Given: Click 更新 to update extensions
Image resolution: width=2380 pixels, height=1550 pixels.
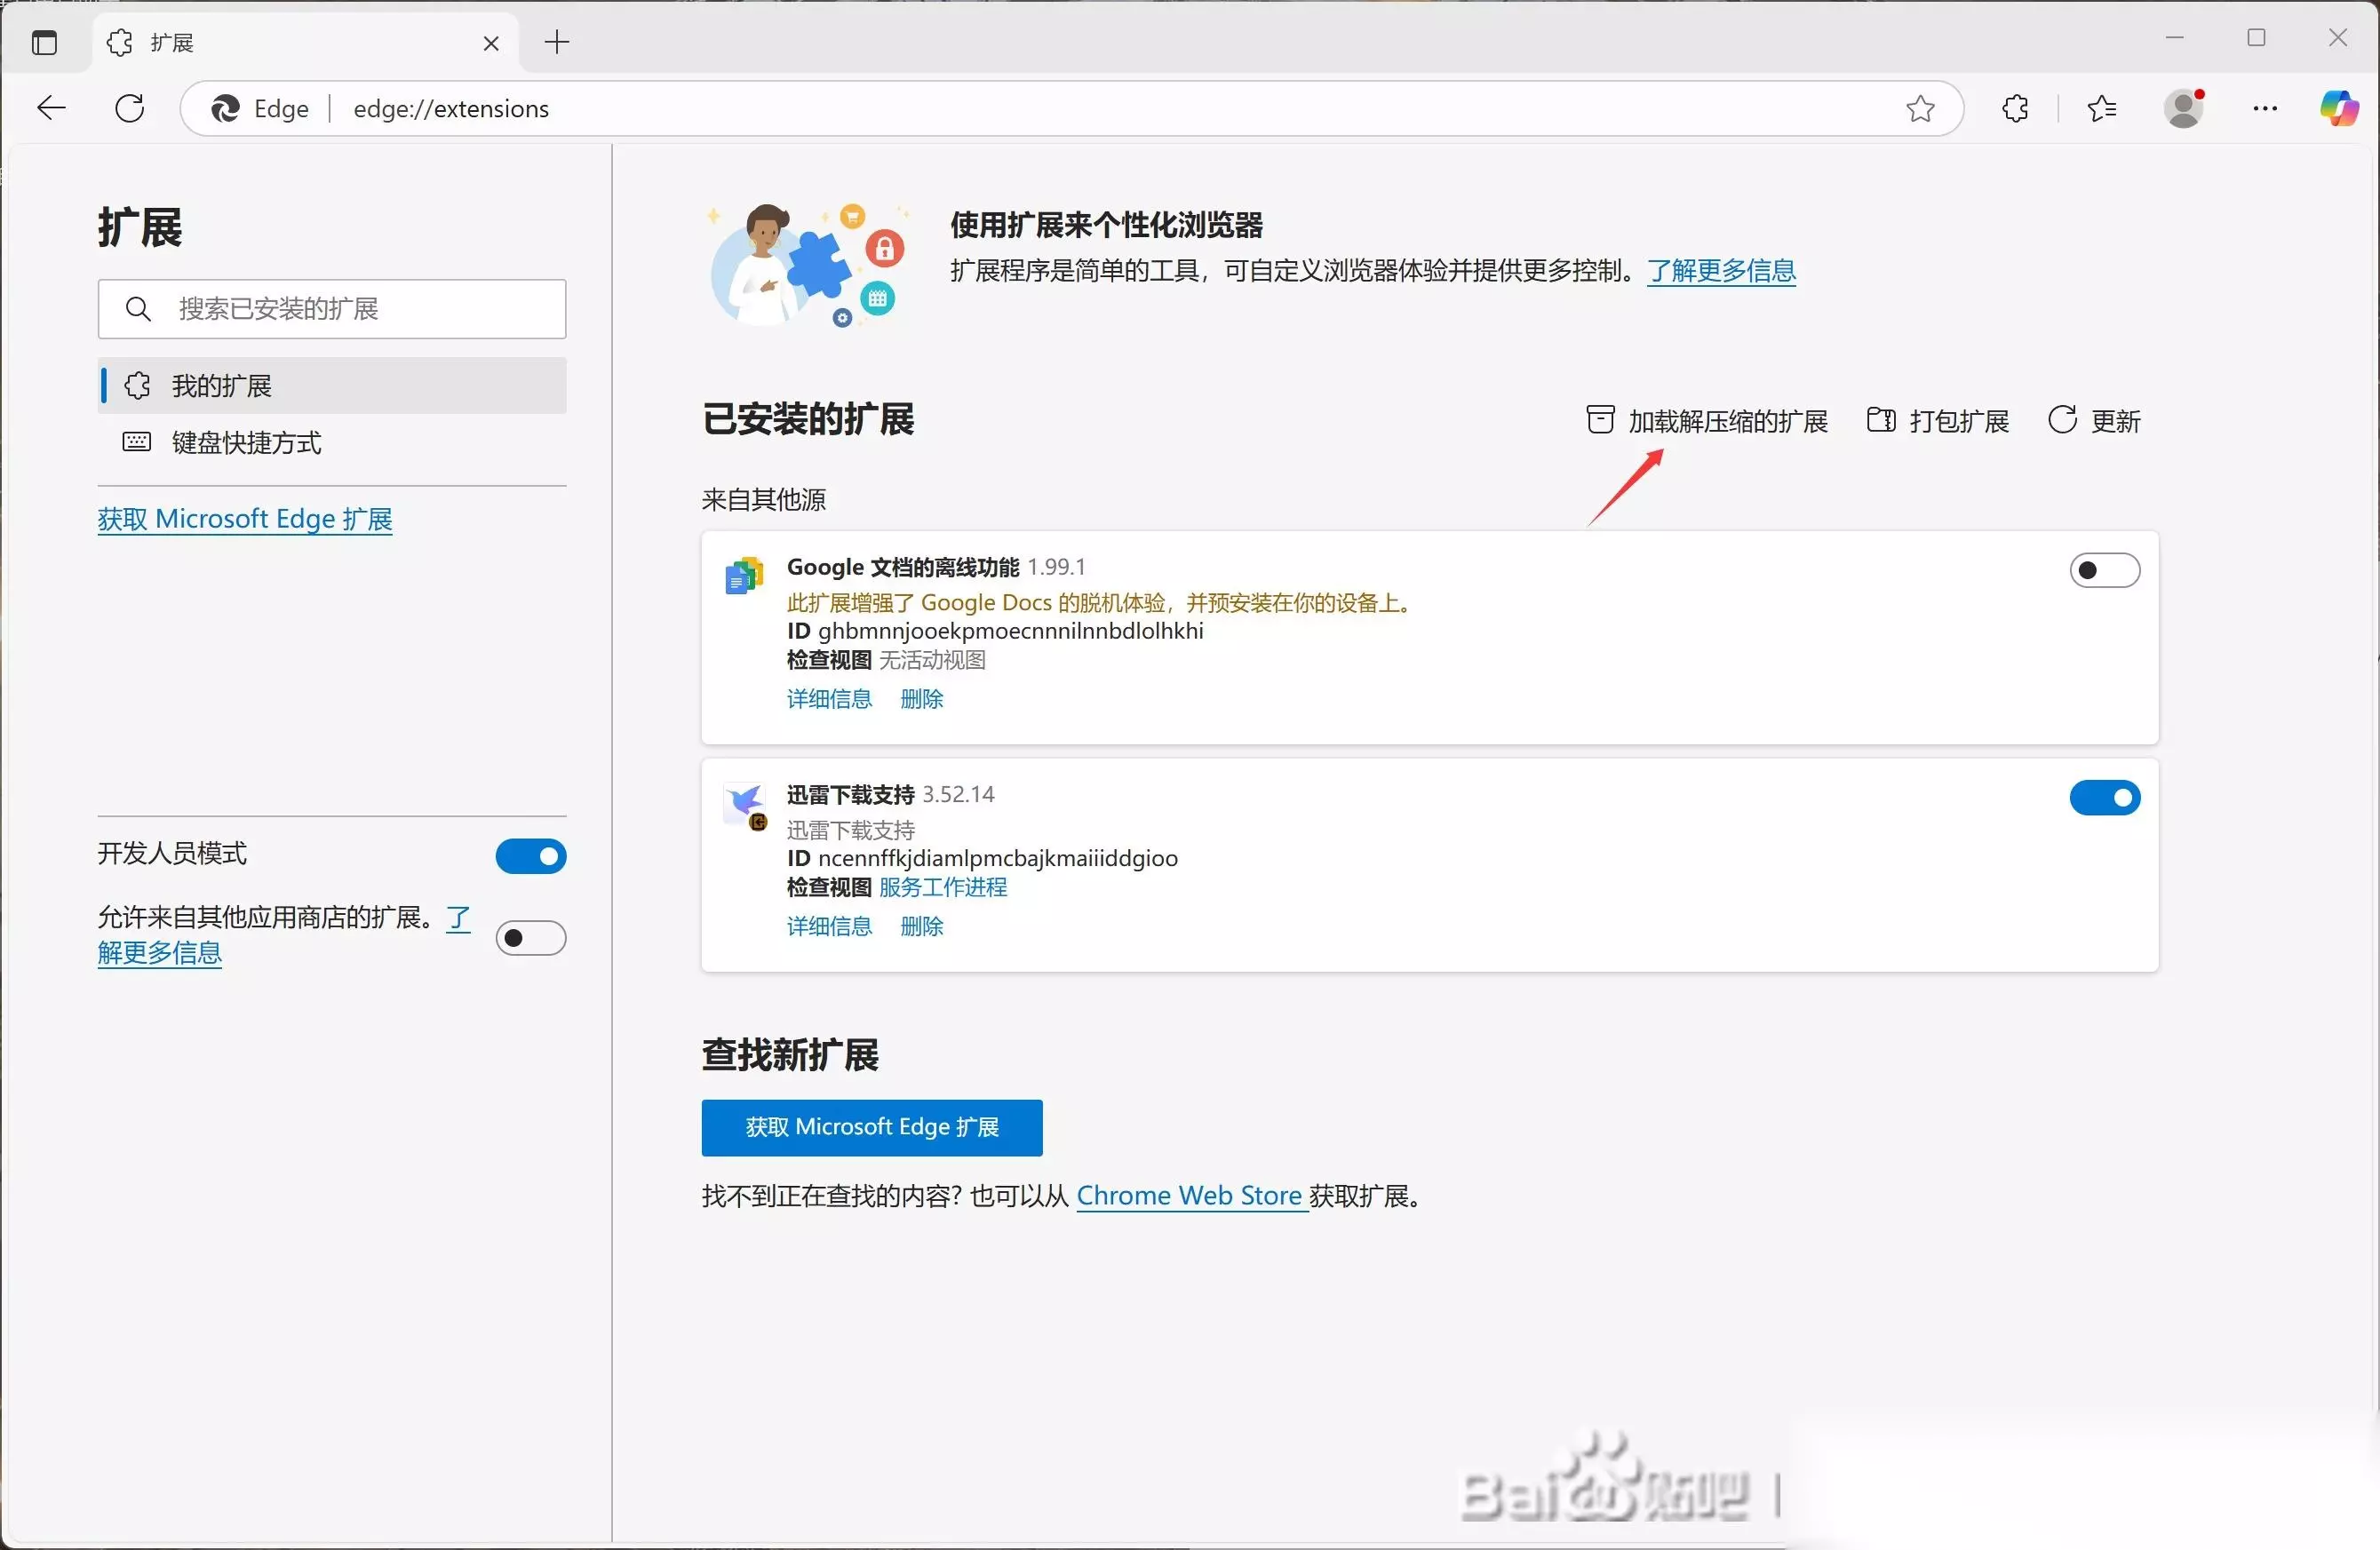Looking at the screenshot, I should click(2094, 421).
